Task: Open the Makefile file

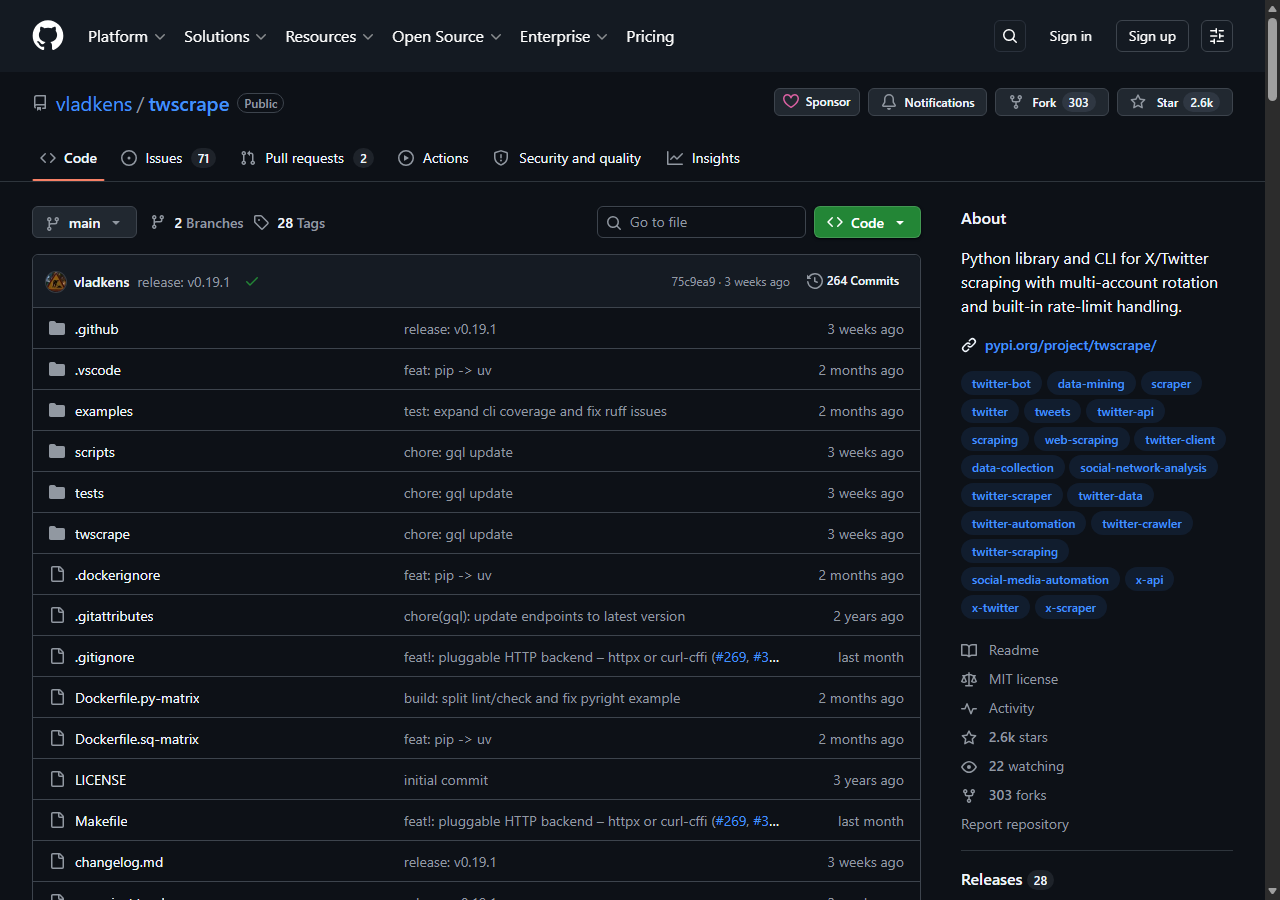Action: (x=101, y=821)
